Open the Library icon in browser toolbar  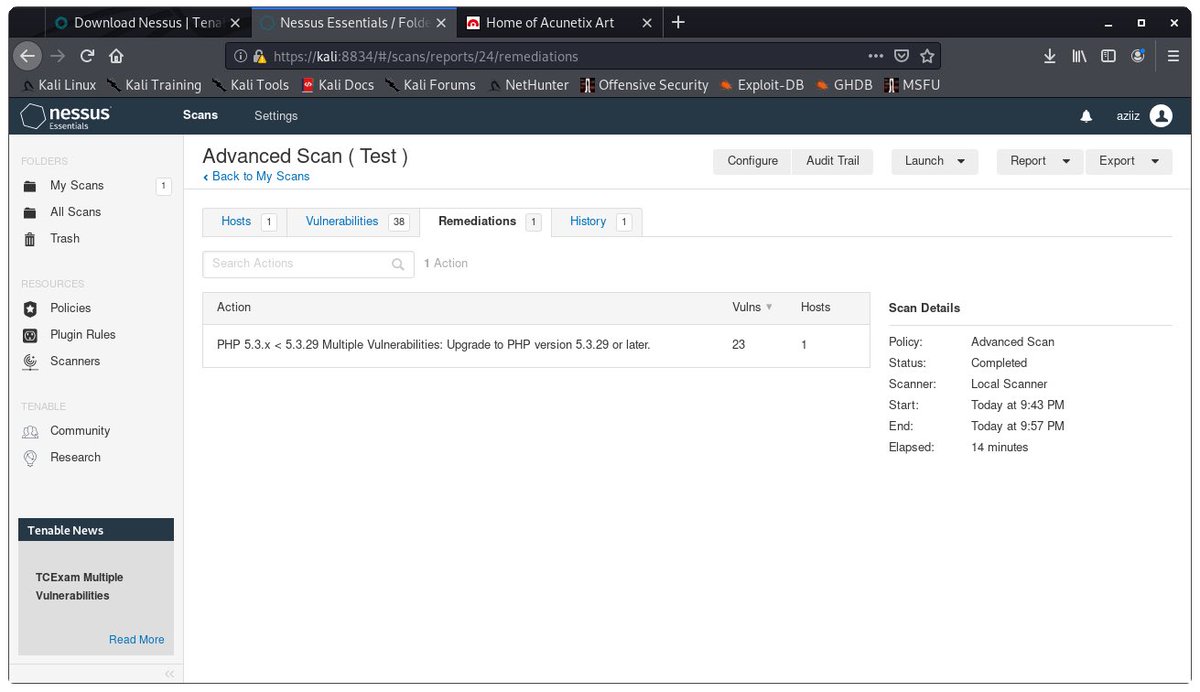[x=1079, y=56]
